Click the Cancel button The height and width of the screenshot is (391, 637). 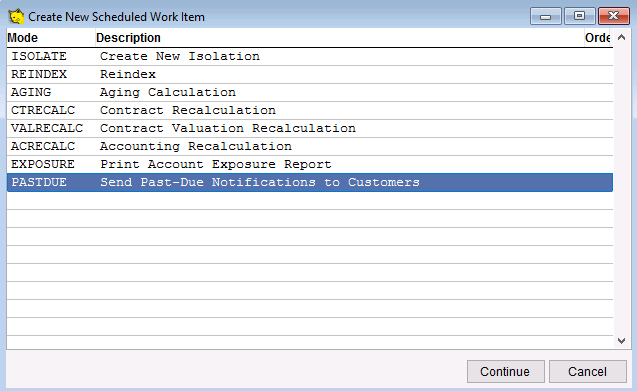587,371
